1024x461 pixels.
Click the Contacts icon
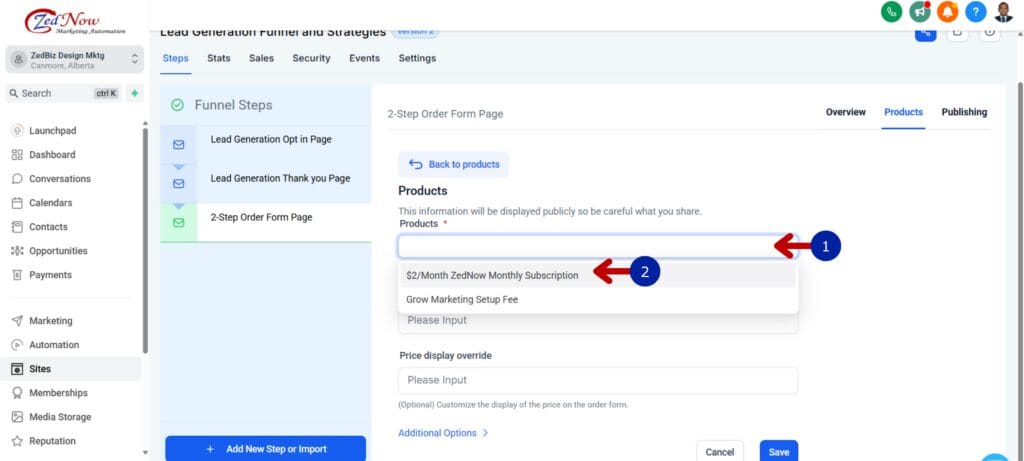[18, 227]
